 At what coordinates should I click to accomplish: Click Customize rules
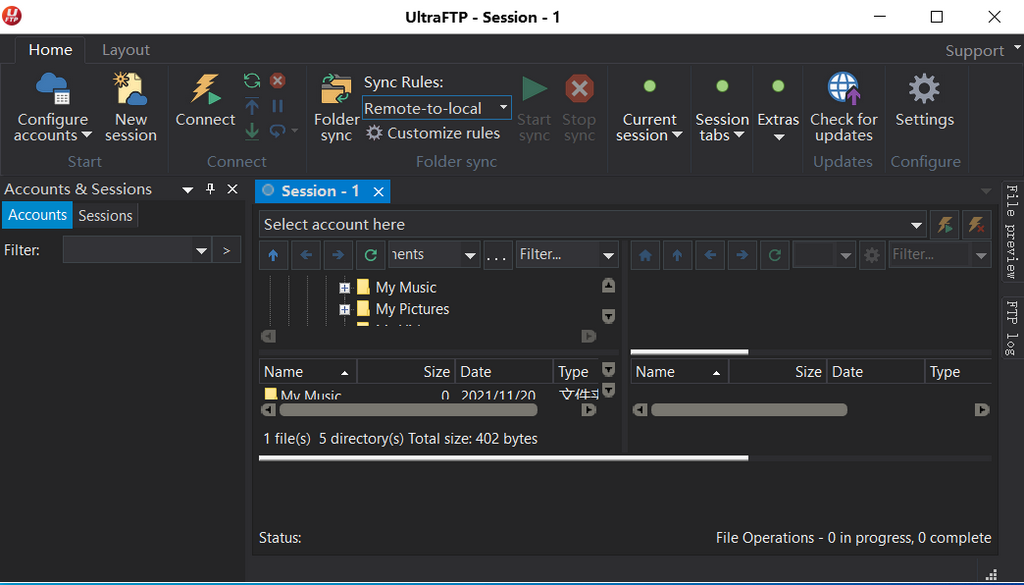click(433, 133)
